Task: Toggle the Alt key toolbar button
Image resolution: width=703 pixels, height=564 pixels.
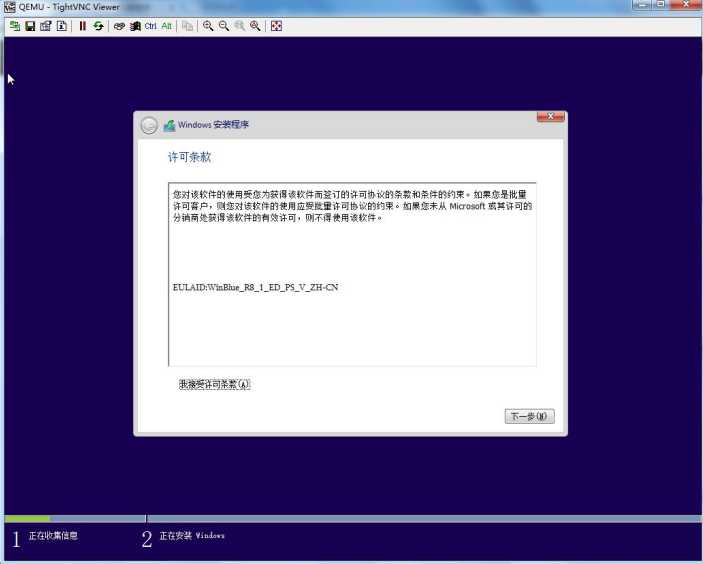Action: click(x=166, y=26)
